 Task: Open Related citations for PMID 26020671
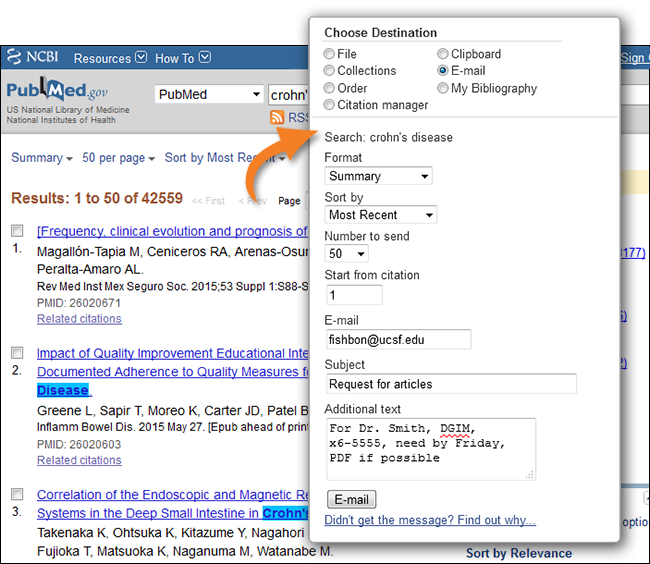79,319
